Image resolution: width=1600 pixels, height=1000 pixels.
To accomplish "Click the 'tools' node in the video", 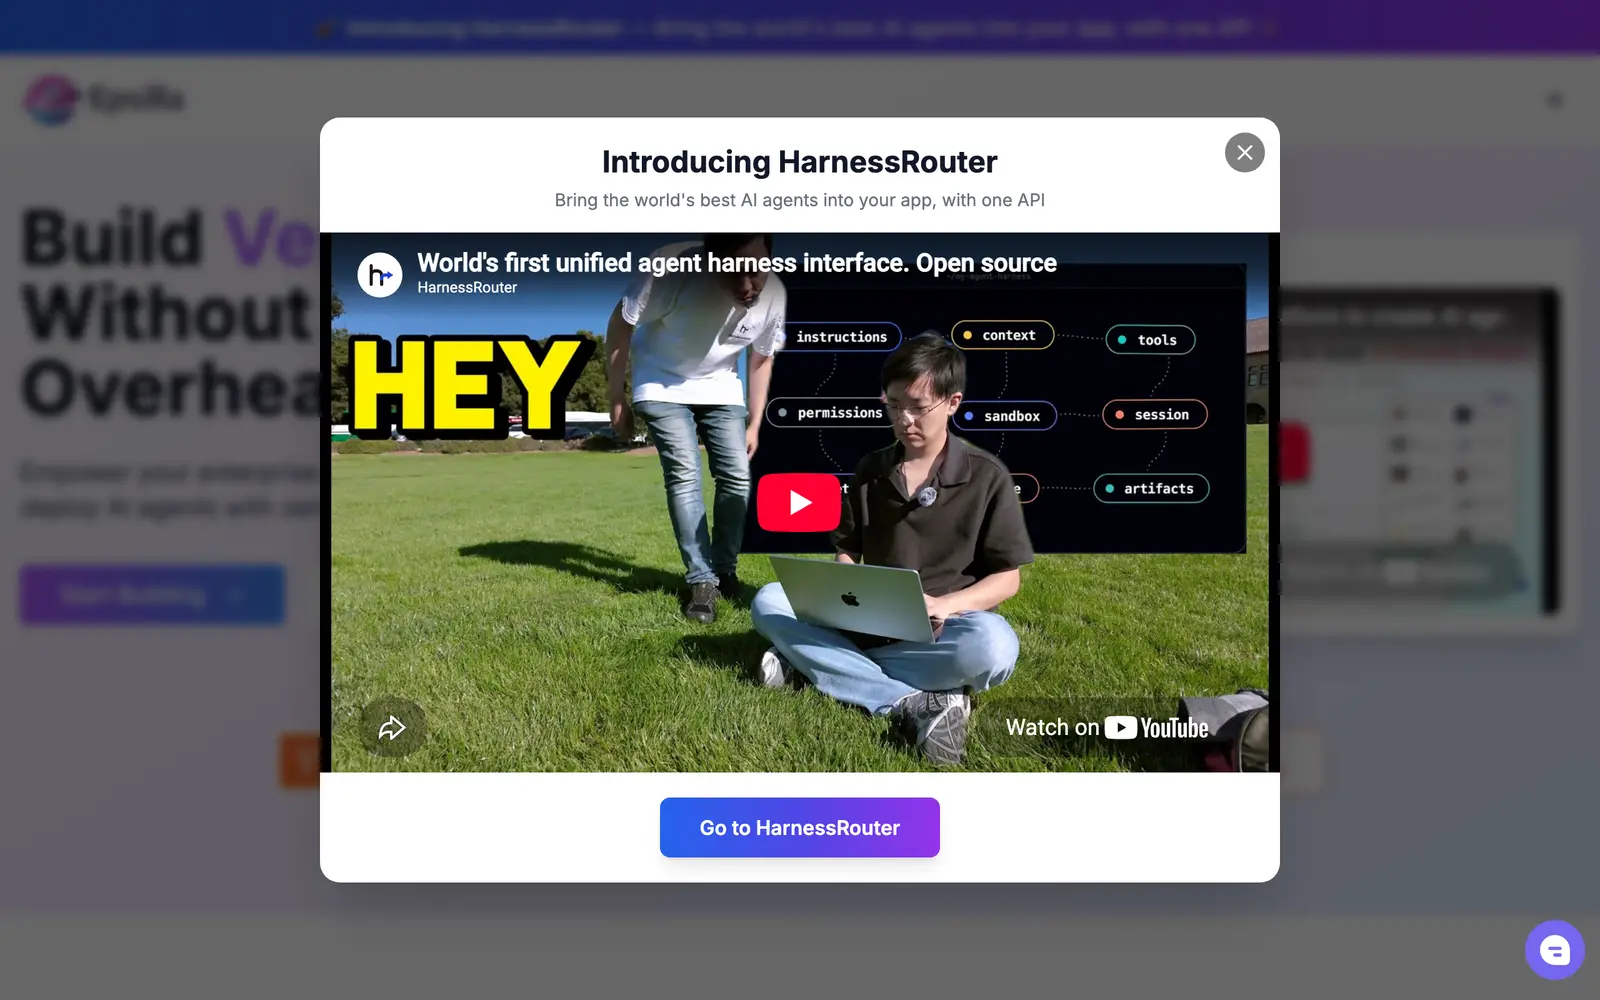I will [x=1150, y=340].
